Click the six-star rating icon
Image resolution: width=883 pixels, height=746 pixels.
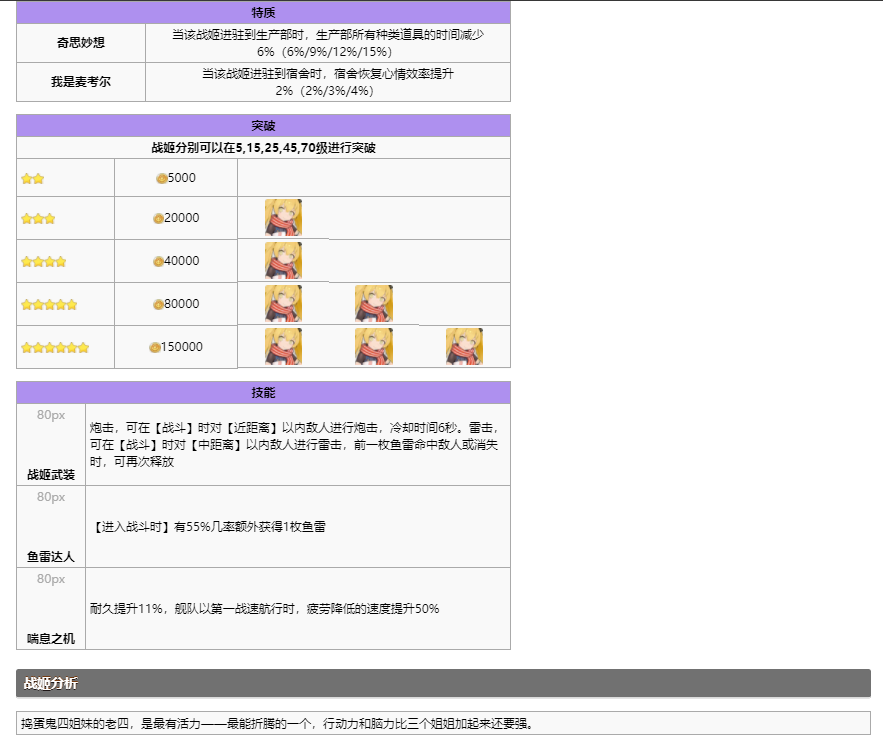55,348
